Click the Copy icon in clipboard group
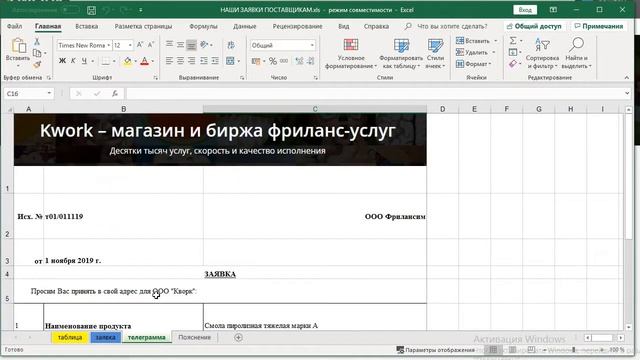The width and height of the screenshot is (640, 360). coord(37,53)
